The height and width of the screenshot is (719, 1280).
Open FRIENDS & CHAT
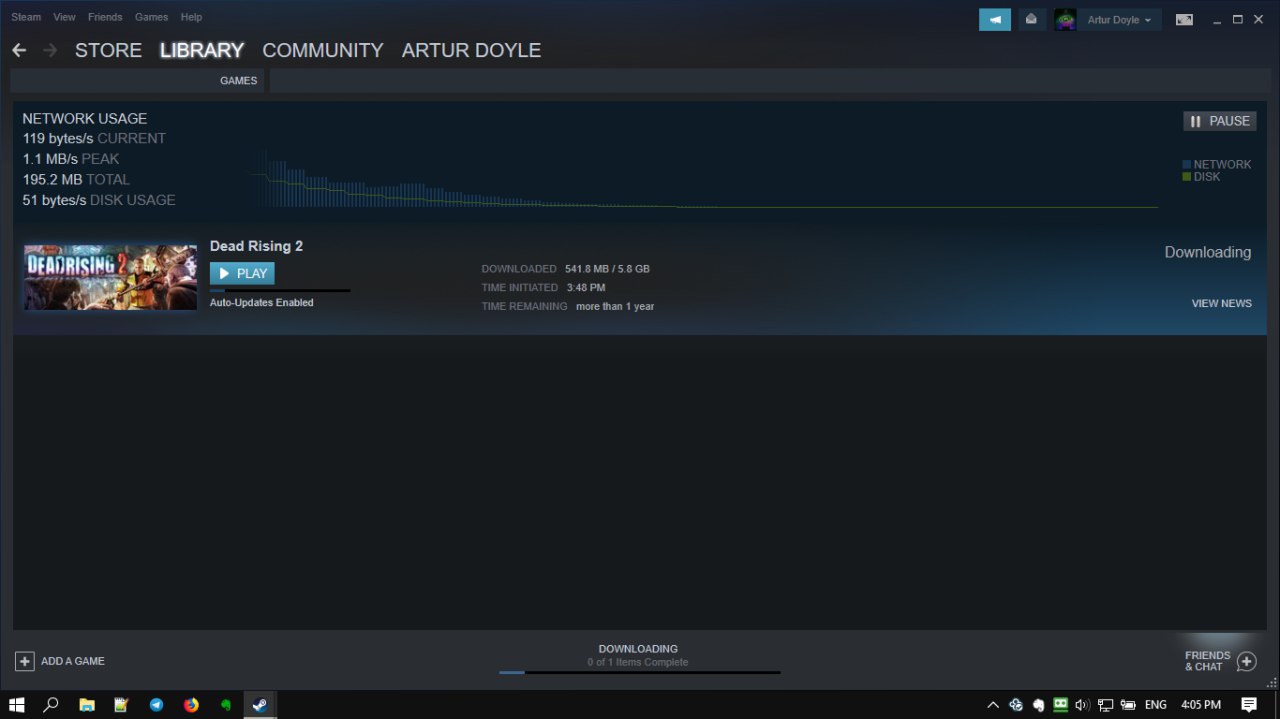(x=1207, y=661)
